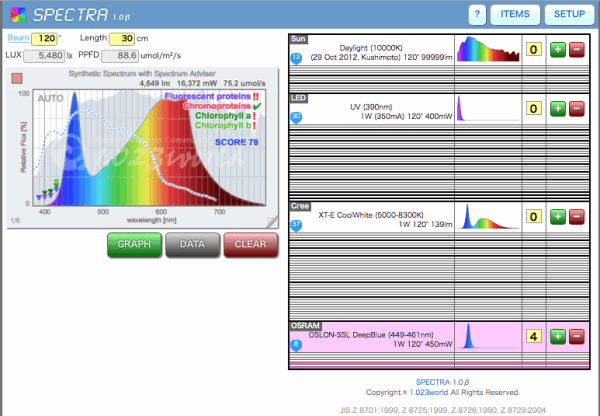Click the graph title Synthetic Spectrum text
Image resolution: width=600 pixels, height=416 pixels.
pos(142,73)
